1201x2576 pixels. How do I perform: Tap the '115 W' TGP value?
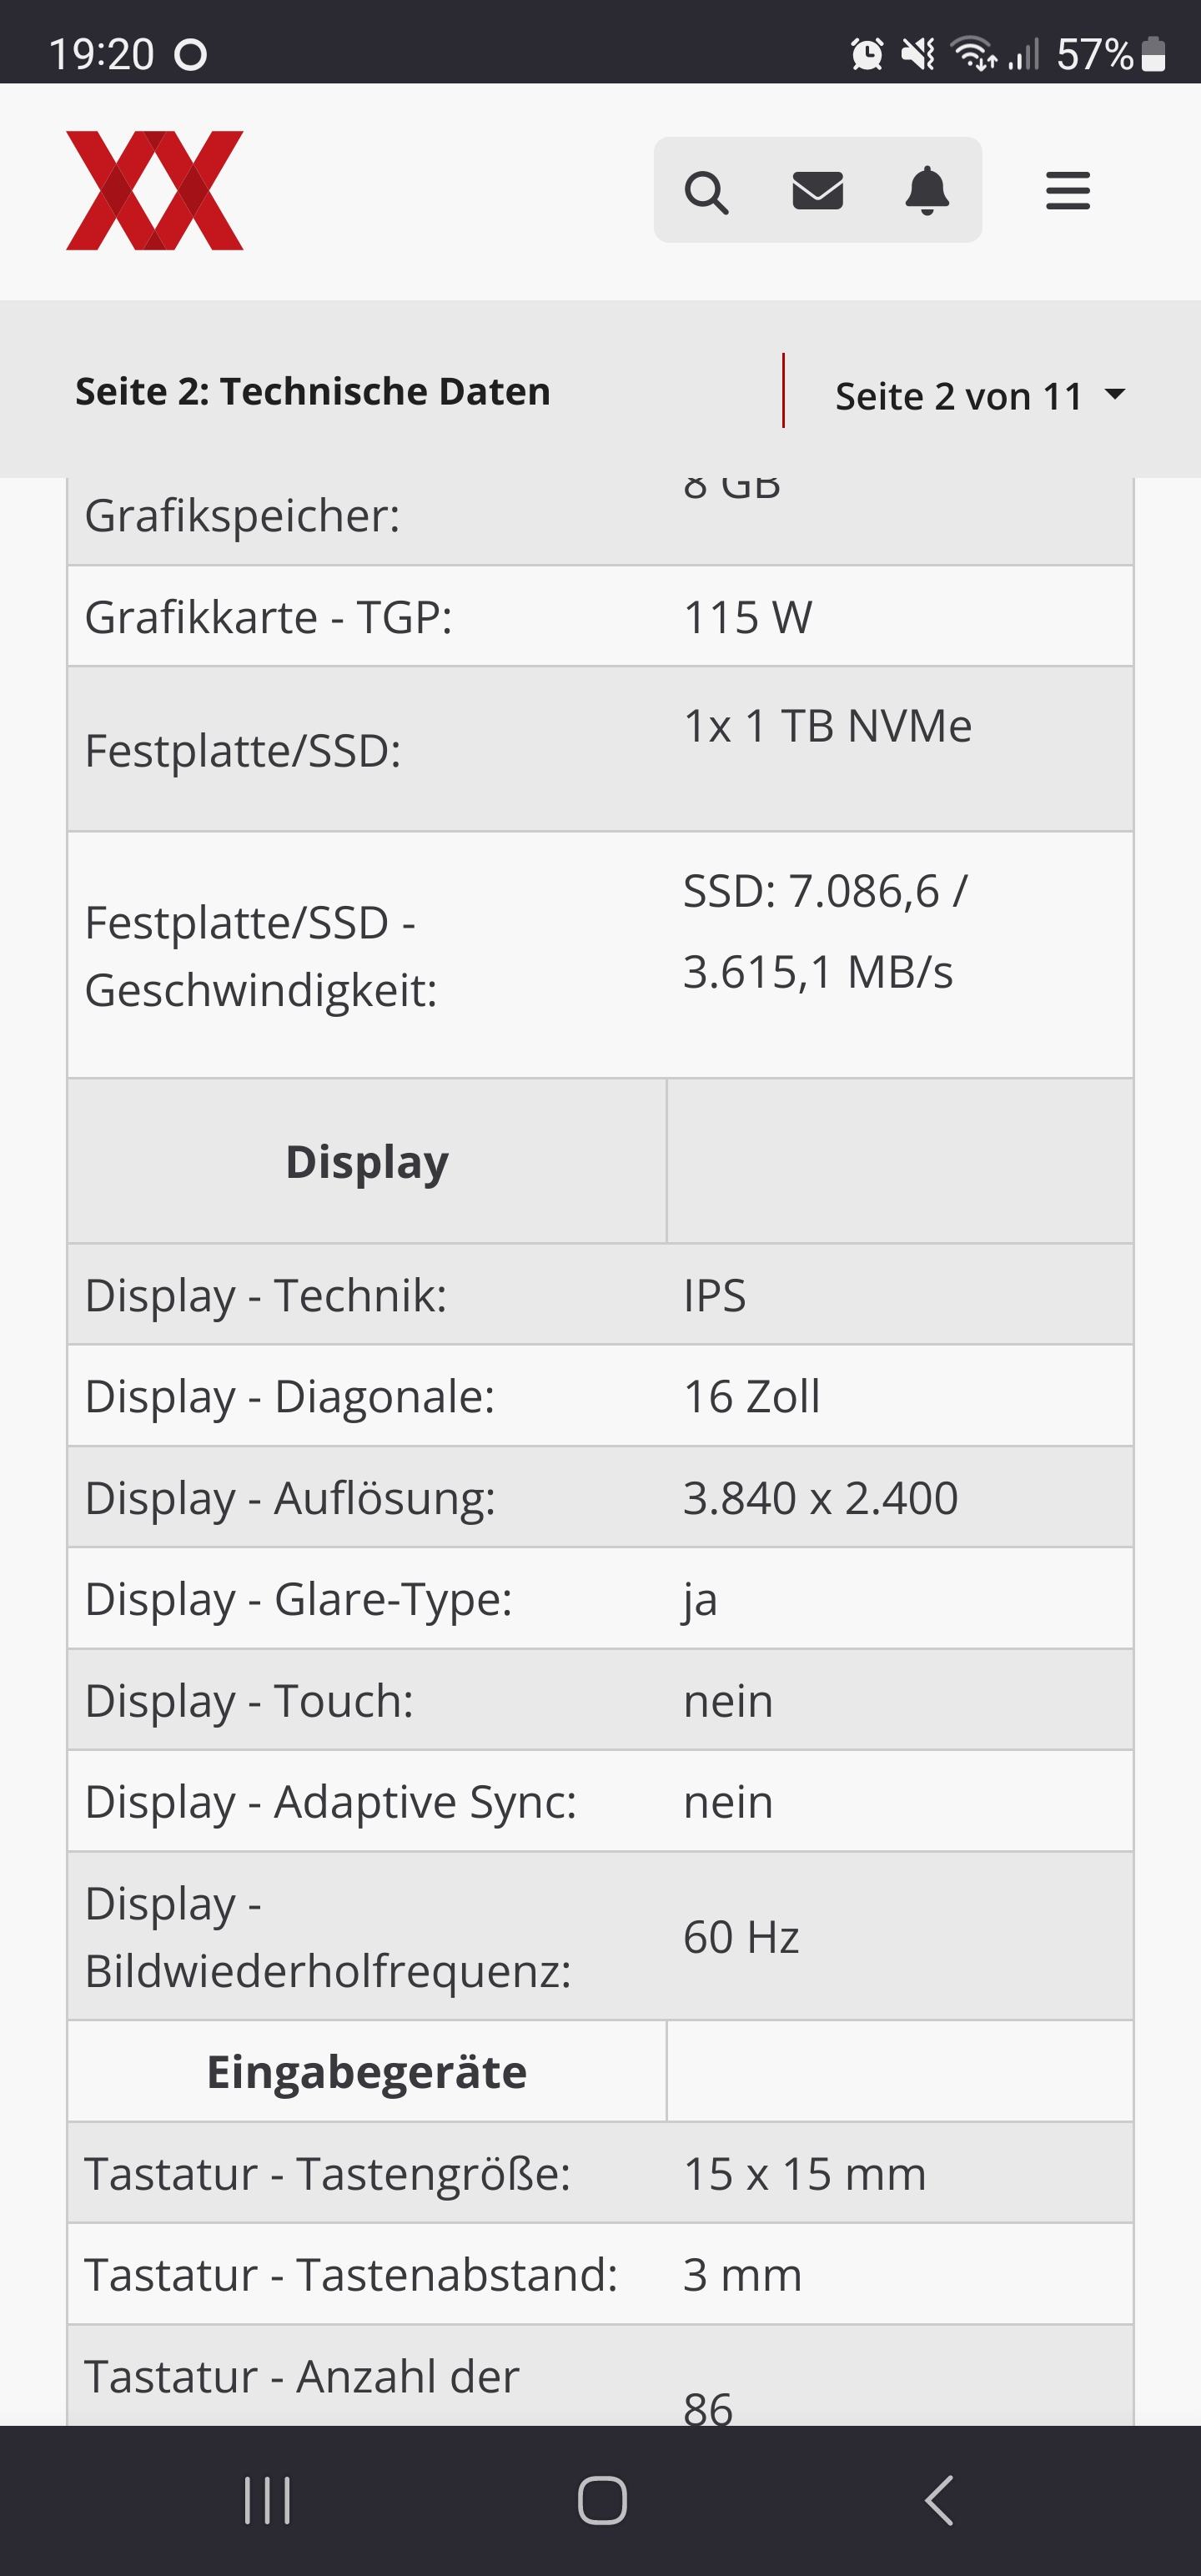(x=748, y=617)
